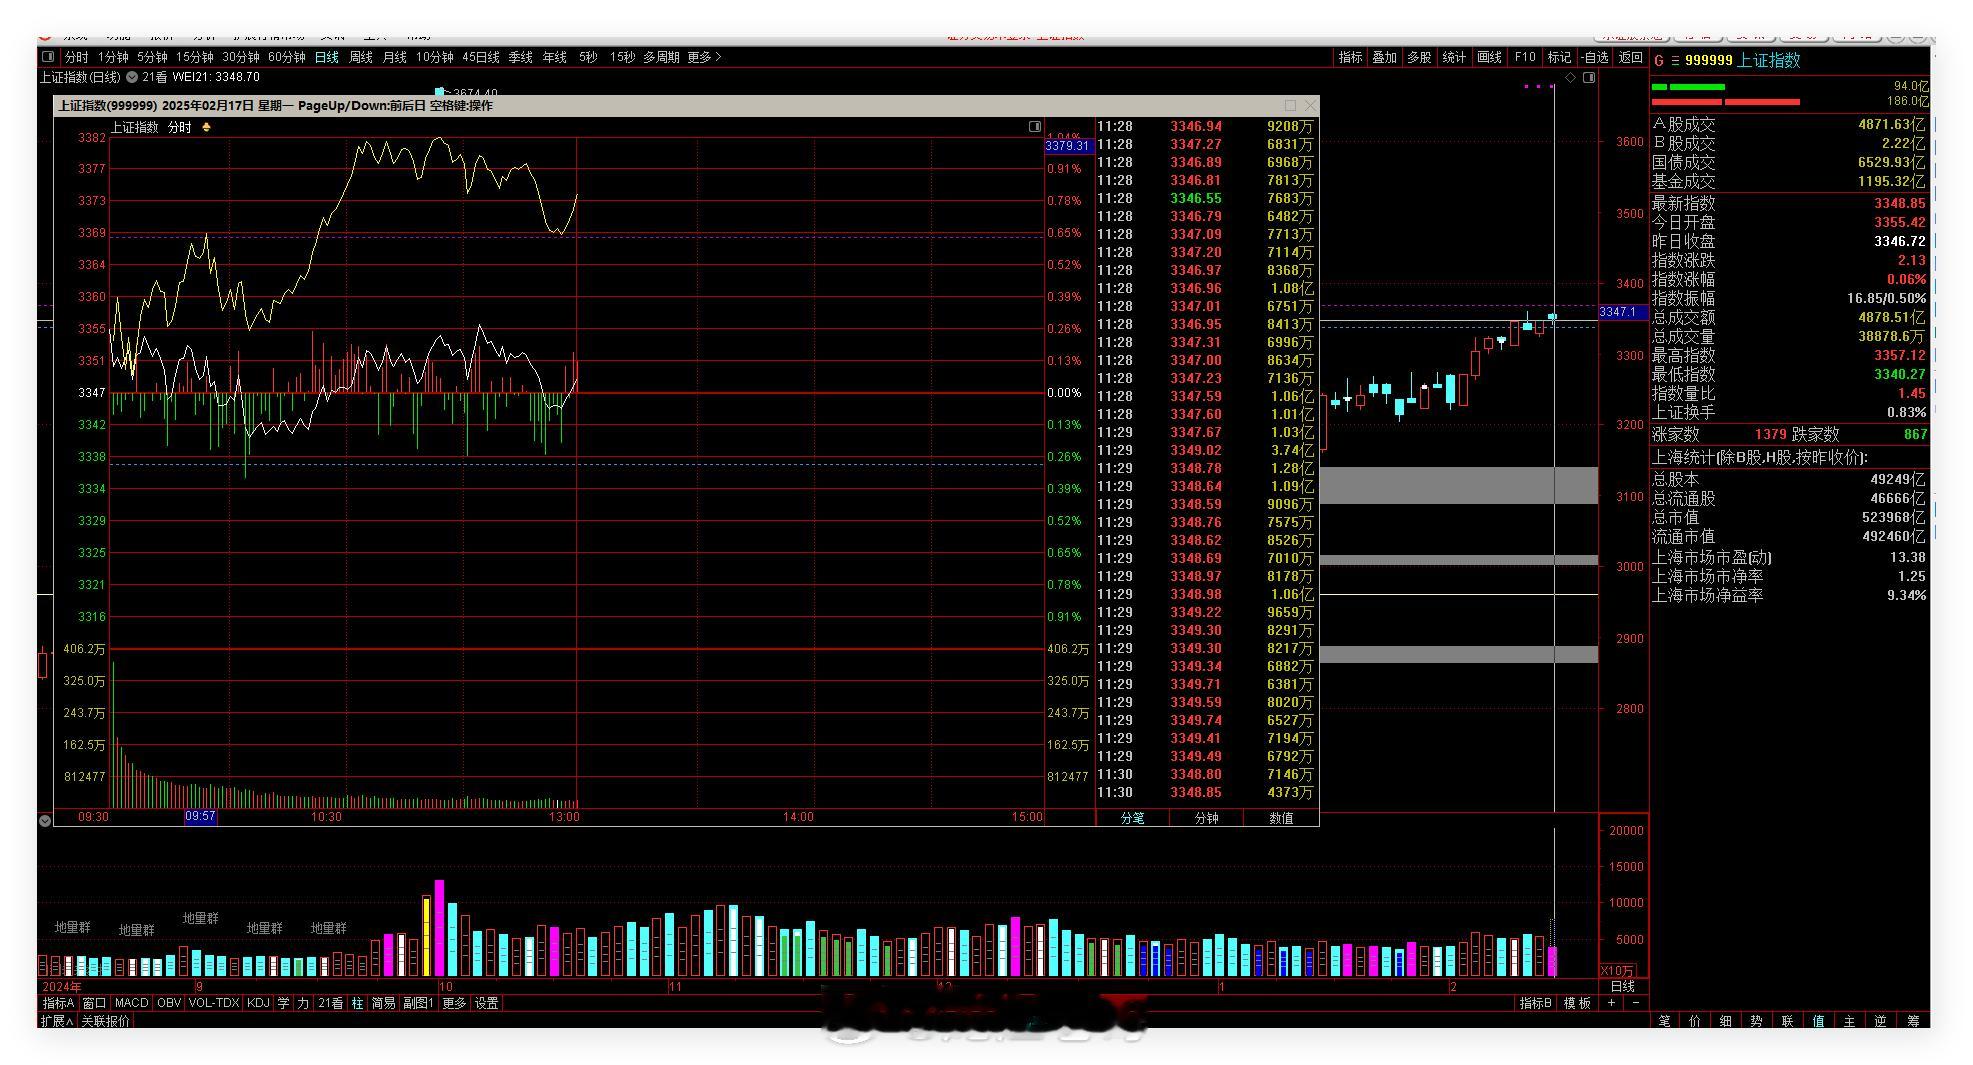1973x1065 pixels.
Task: Select 柱 indicator tab
Action: 357,1003
